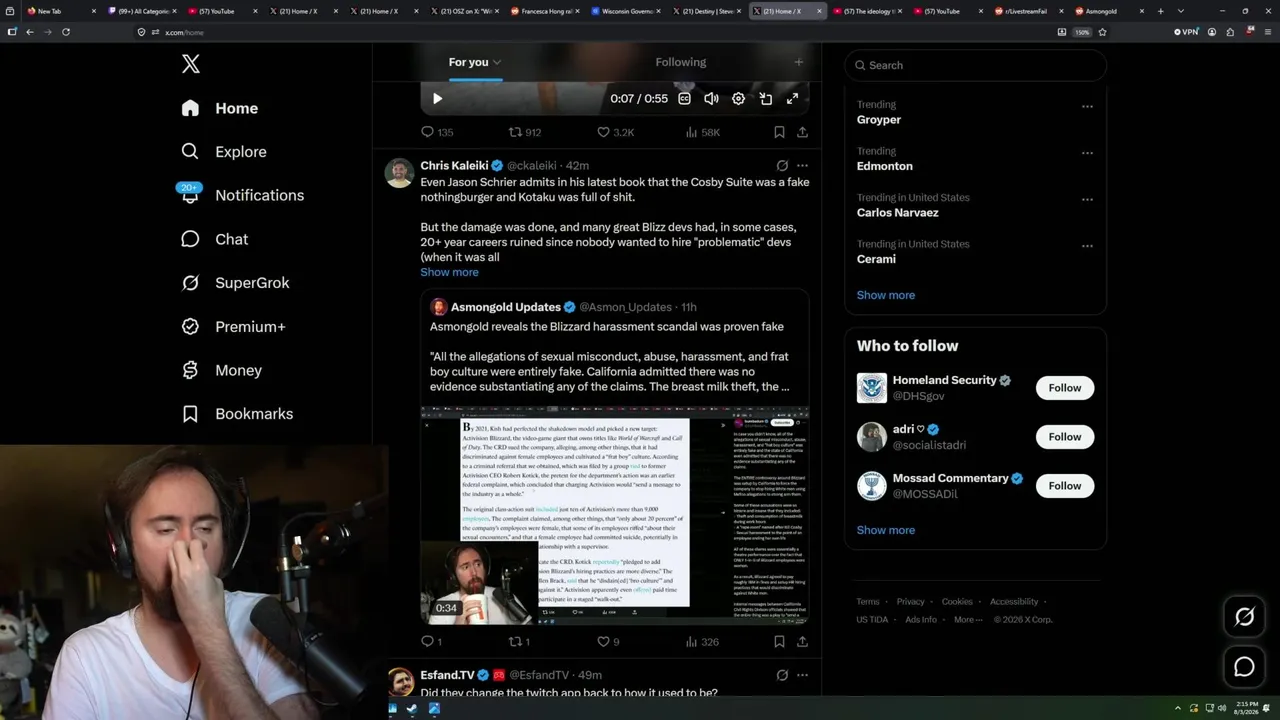Open the more menu on Chris Kaleiki's post

[802, 166]
